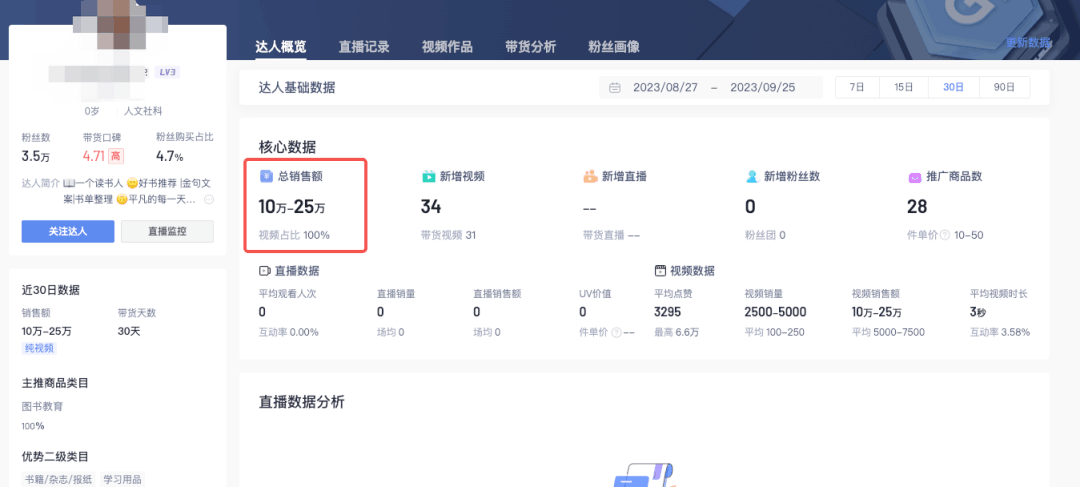Select the 15日 time range
1080x487 pixels.
[x=904, y=87]
